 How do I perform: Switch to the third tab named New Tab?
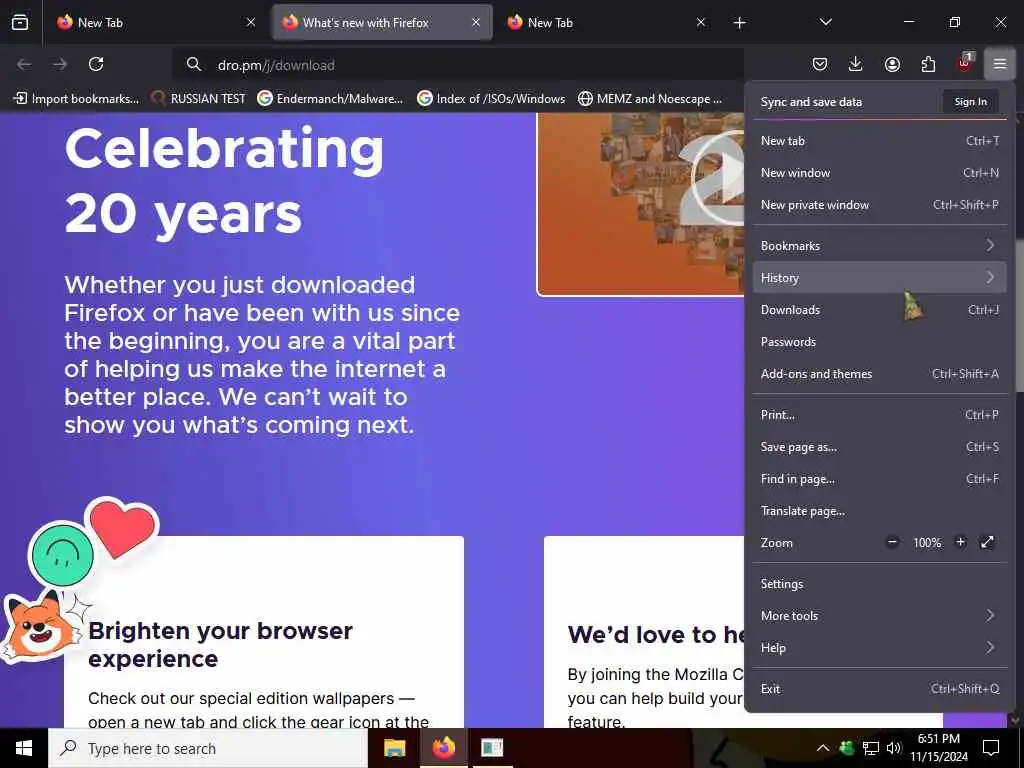[606, 22]
